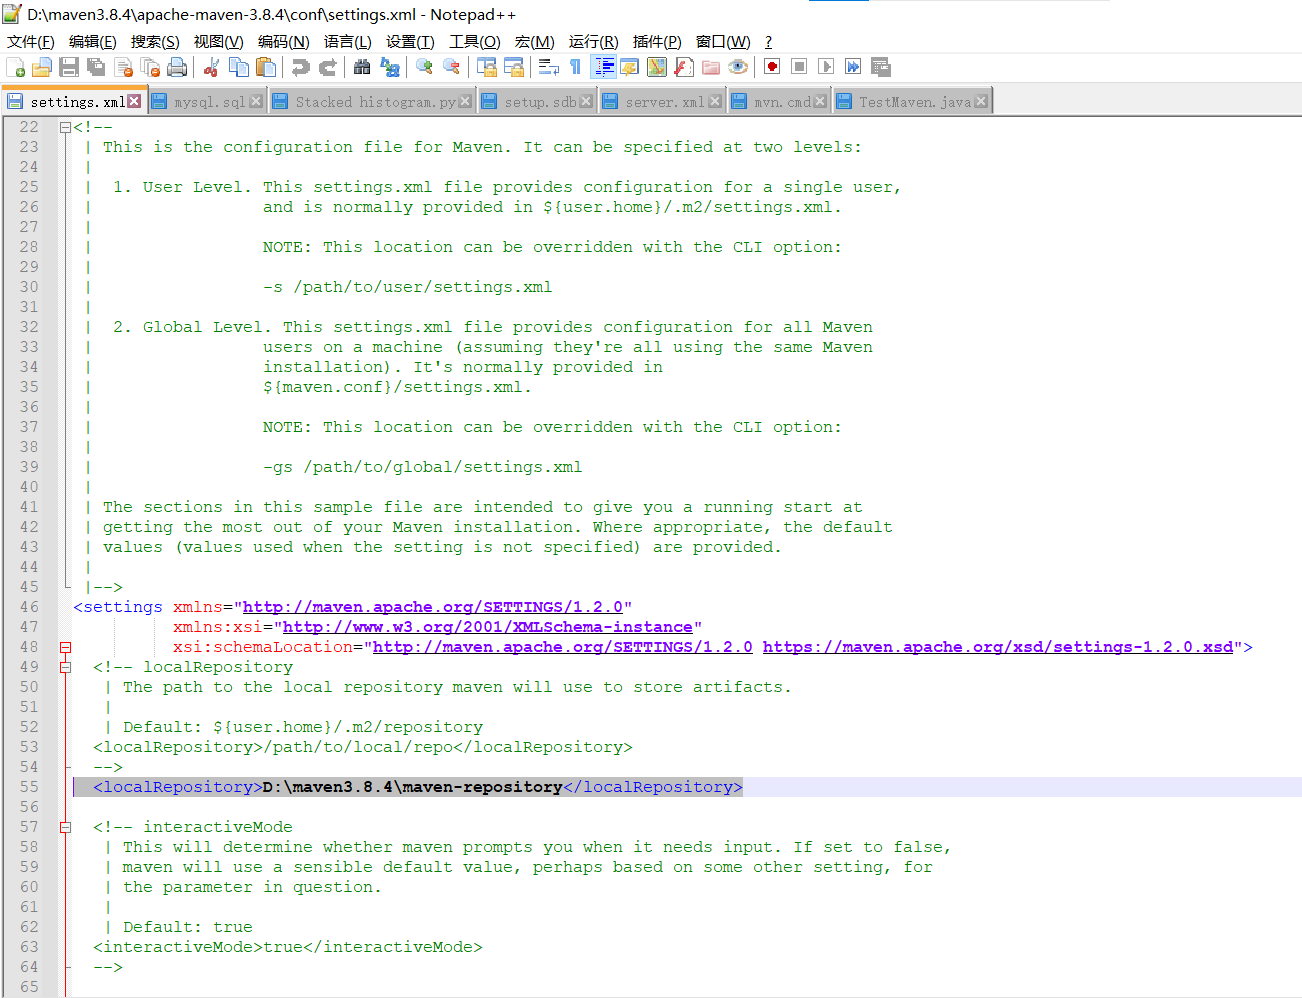
Task: Follow the XMLSchema-instance link
Action: pos(488,627)
